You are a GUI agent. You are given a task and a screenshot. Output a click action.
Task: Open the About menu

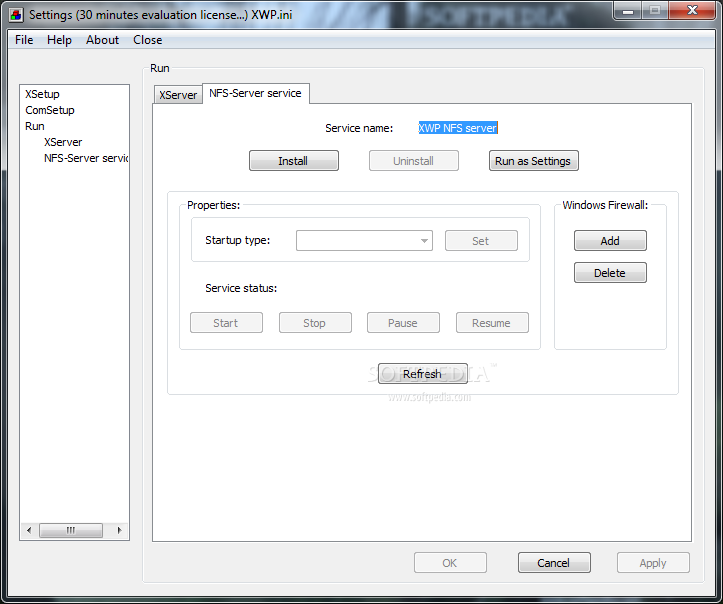click(102, 40)
